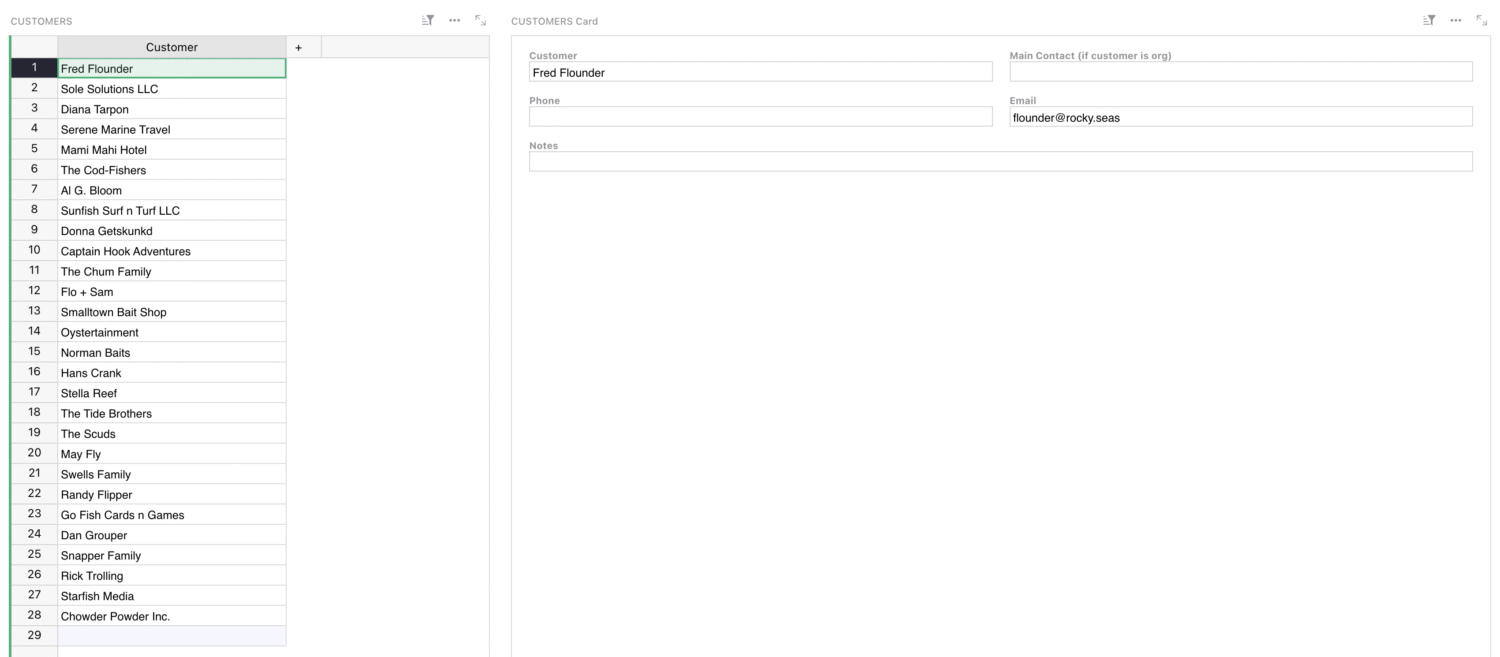
Task: Select the Swells Family cell
Action: click(172, 474)
